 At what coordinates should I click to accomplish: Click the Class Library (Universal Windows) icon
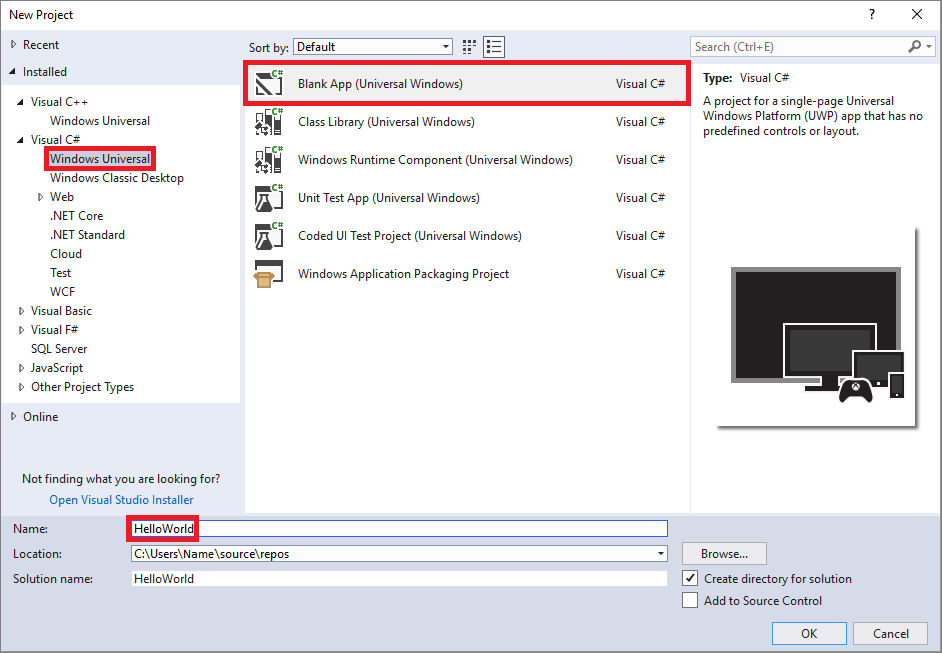(x=268, y=121)
